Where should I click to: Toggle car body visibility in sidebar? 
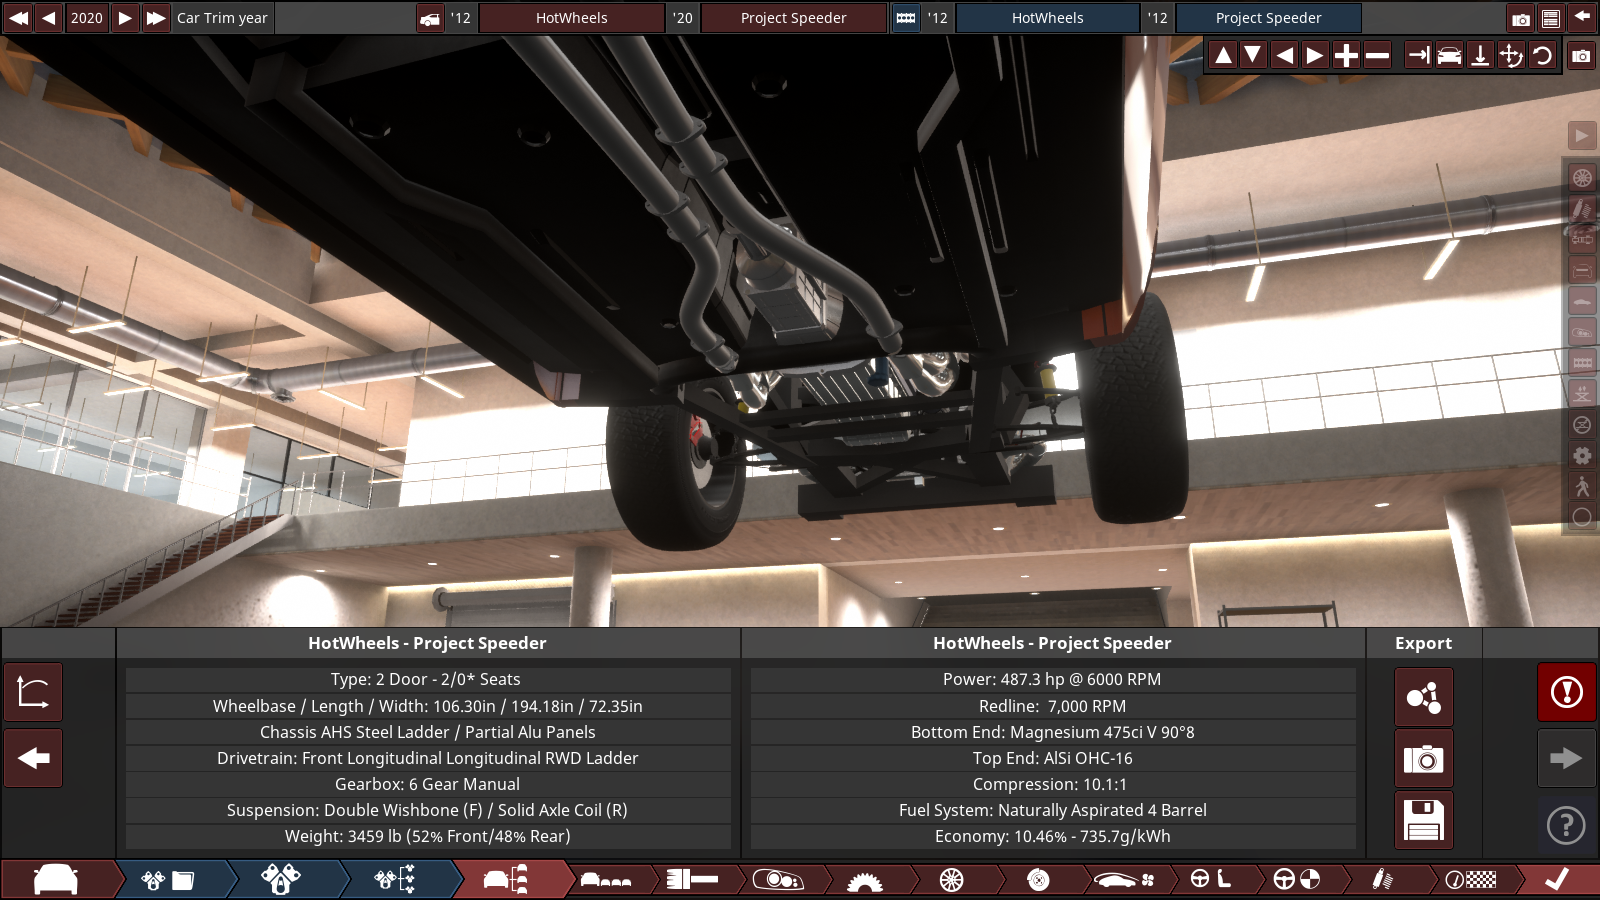click(x=1582, y=301)
